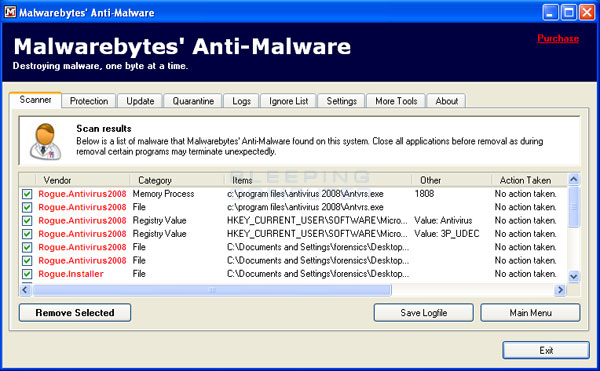Open the Update tab
The image size is (600, 371).
(140, 101)
